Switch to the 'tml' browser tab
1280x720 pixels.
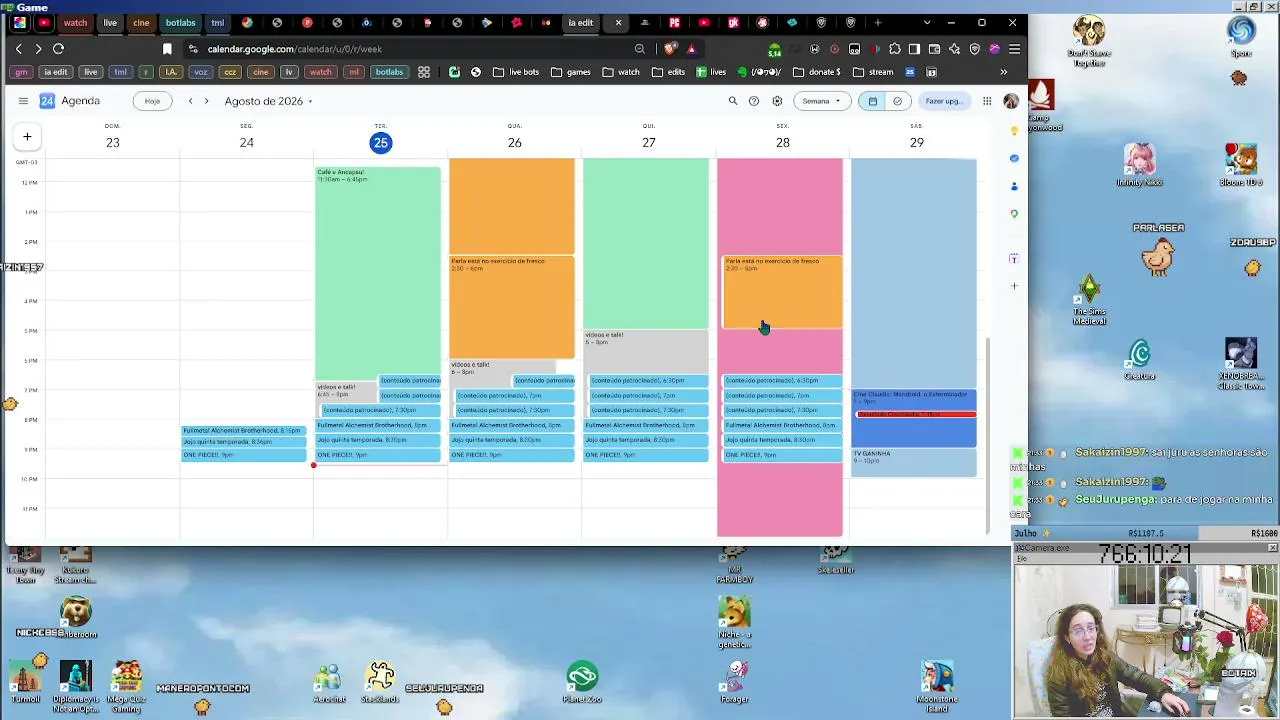217,22
